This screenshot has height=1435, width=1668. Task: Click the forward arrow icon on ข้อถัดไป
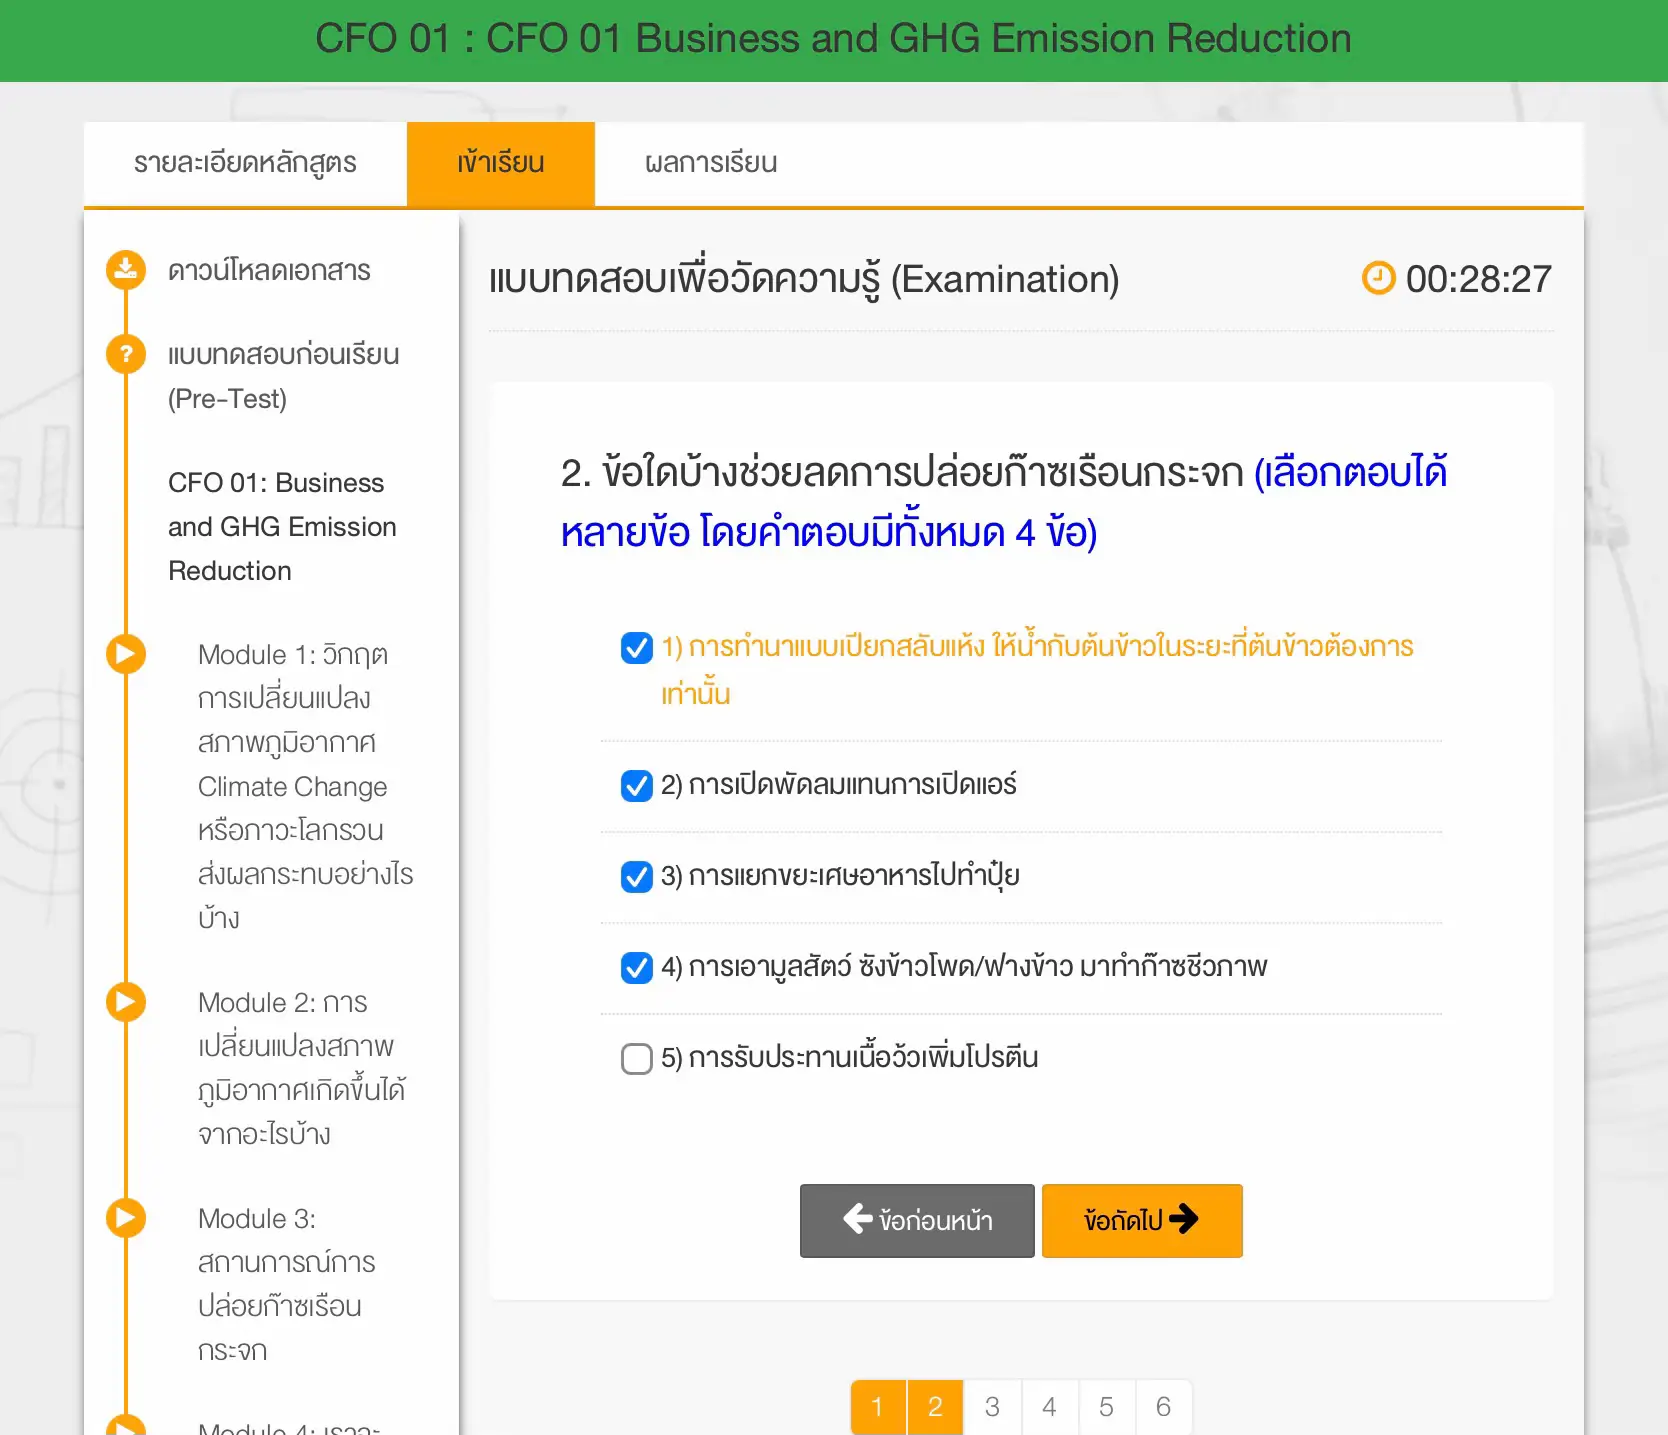pos(1187,1219)
